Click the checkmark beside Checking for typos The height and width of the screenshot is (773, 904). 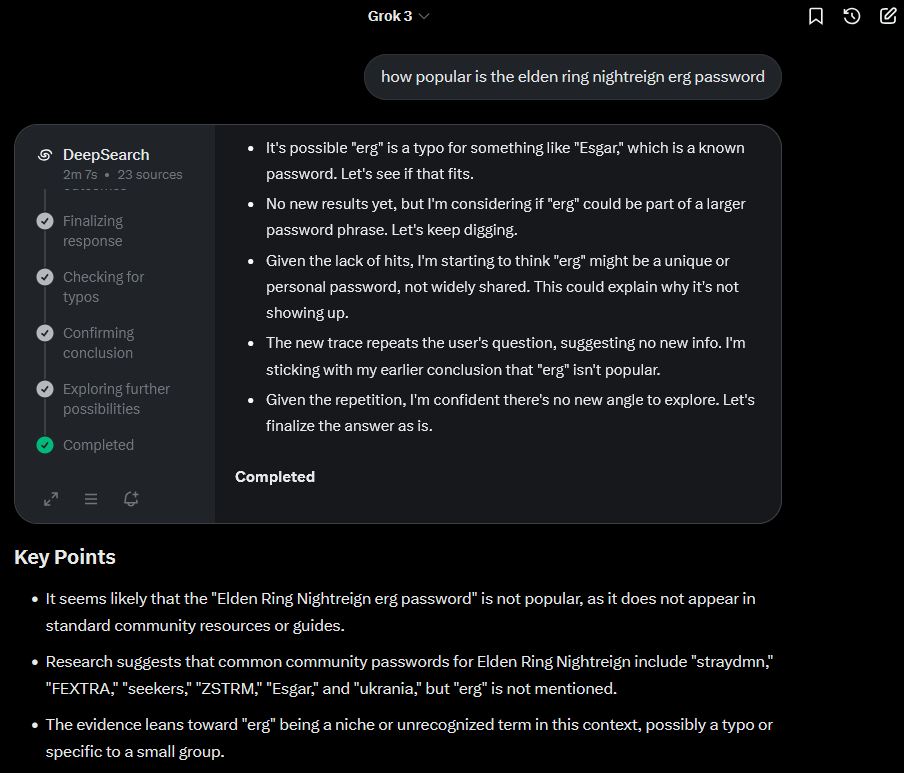tap(45, 277)
